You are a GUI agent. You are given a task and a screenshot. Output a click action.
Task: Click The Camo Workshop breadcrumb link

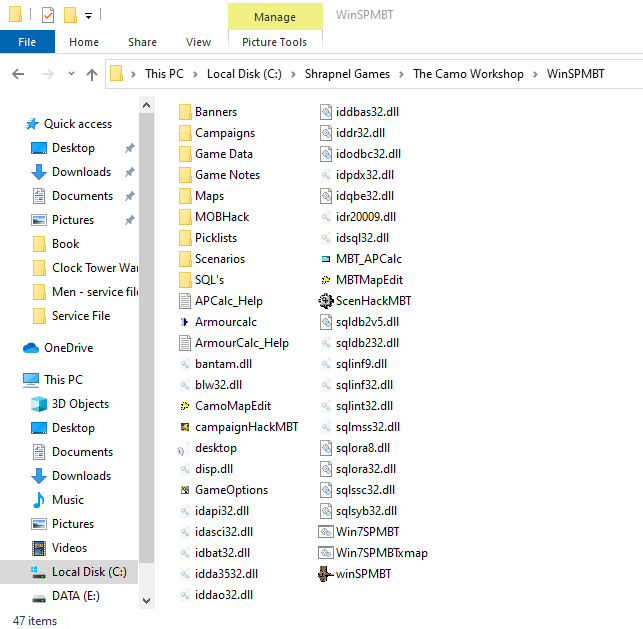point(468,74)
